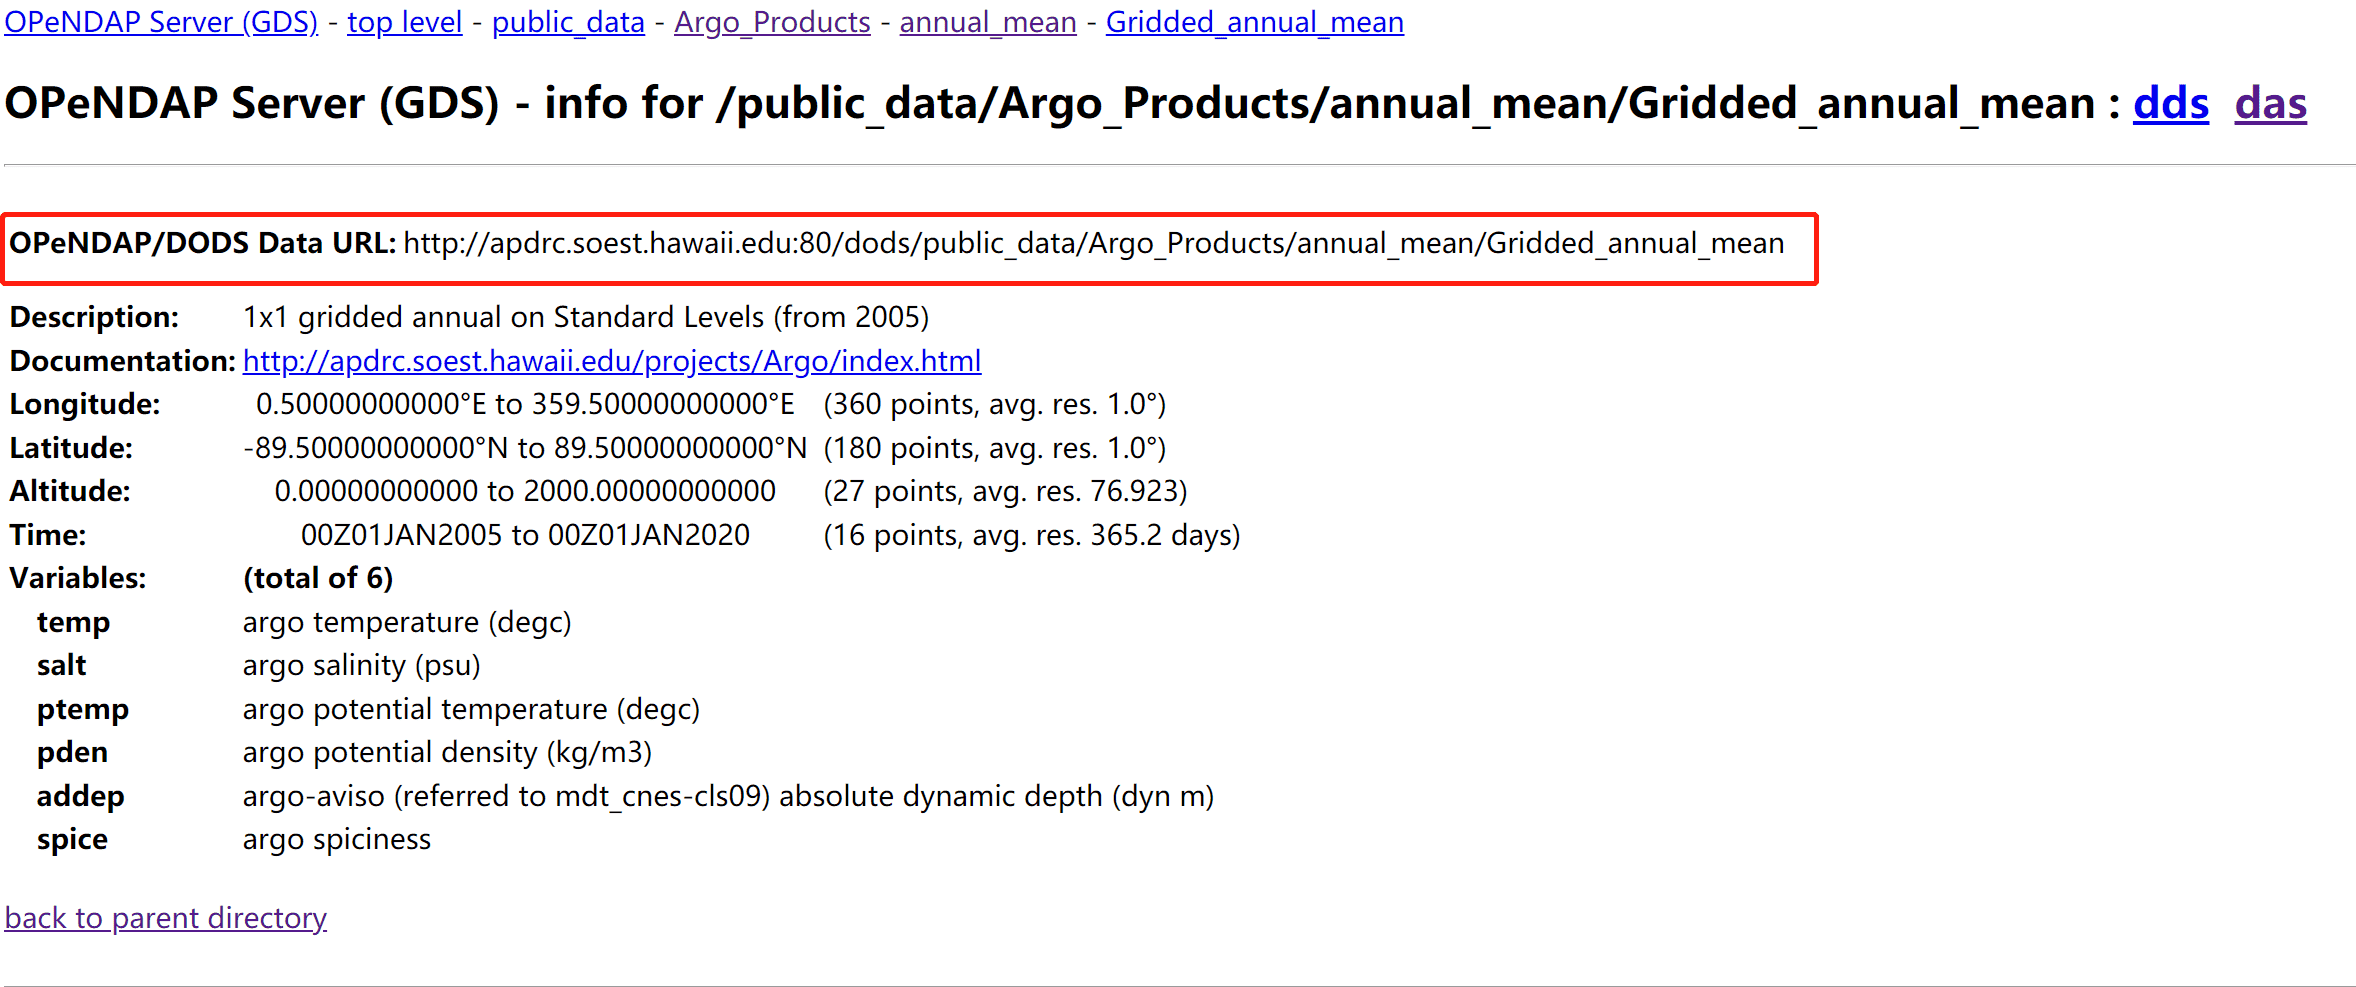The width and height of the screenshot is (2356, 987).
Task: Click latitude range '-89.50000000000°N to 89.50000000000°N'
Action: pos(525,448)
